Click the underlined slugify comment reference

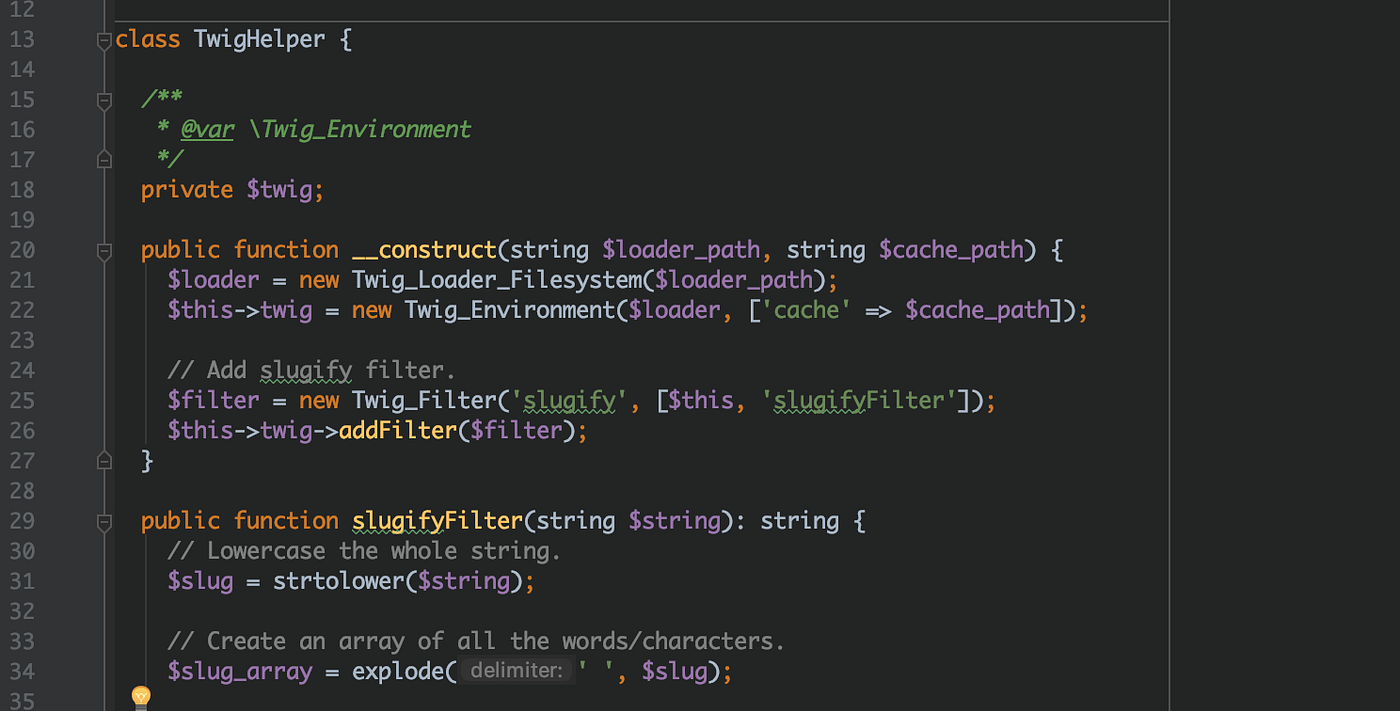tap(305, 369)
